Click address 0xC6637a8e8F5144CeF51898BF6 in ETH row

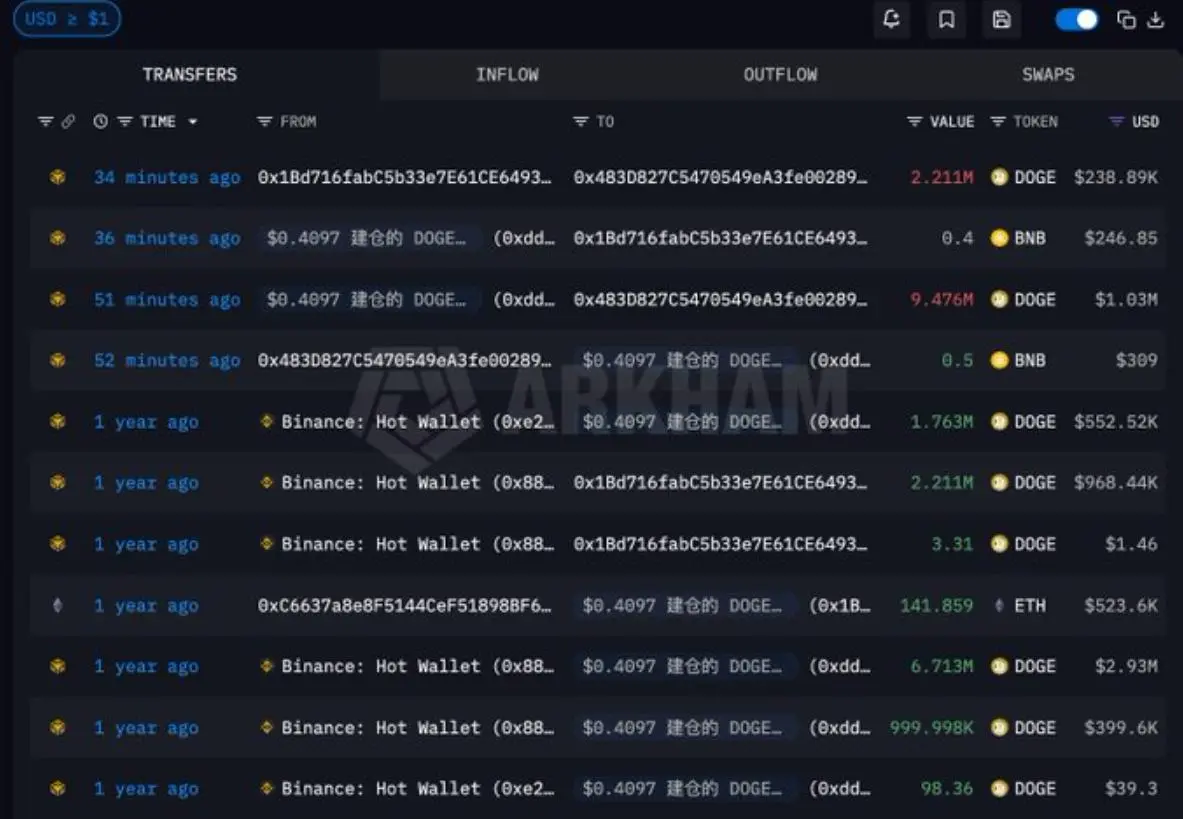pyautogui.click(x=404, y=606)
